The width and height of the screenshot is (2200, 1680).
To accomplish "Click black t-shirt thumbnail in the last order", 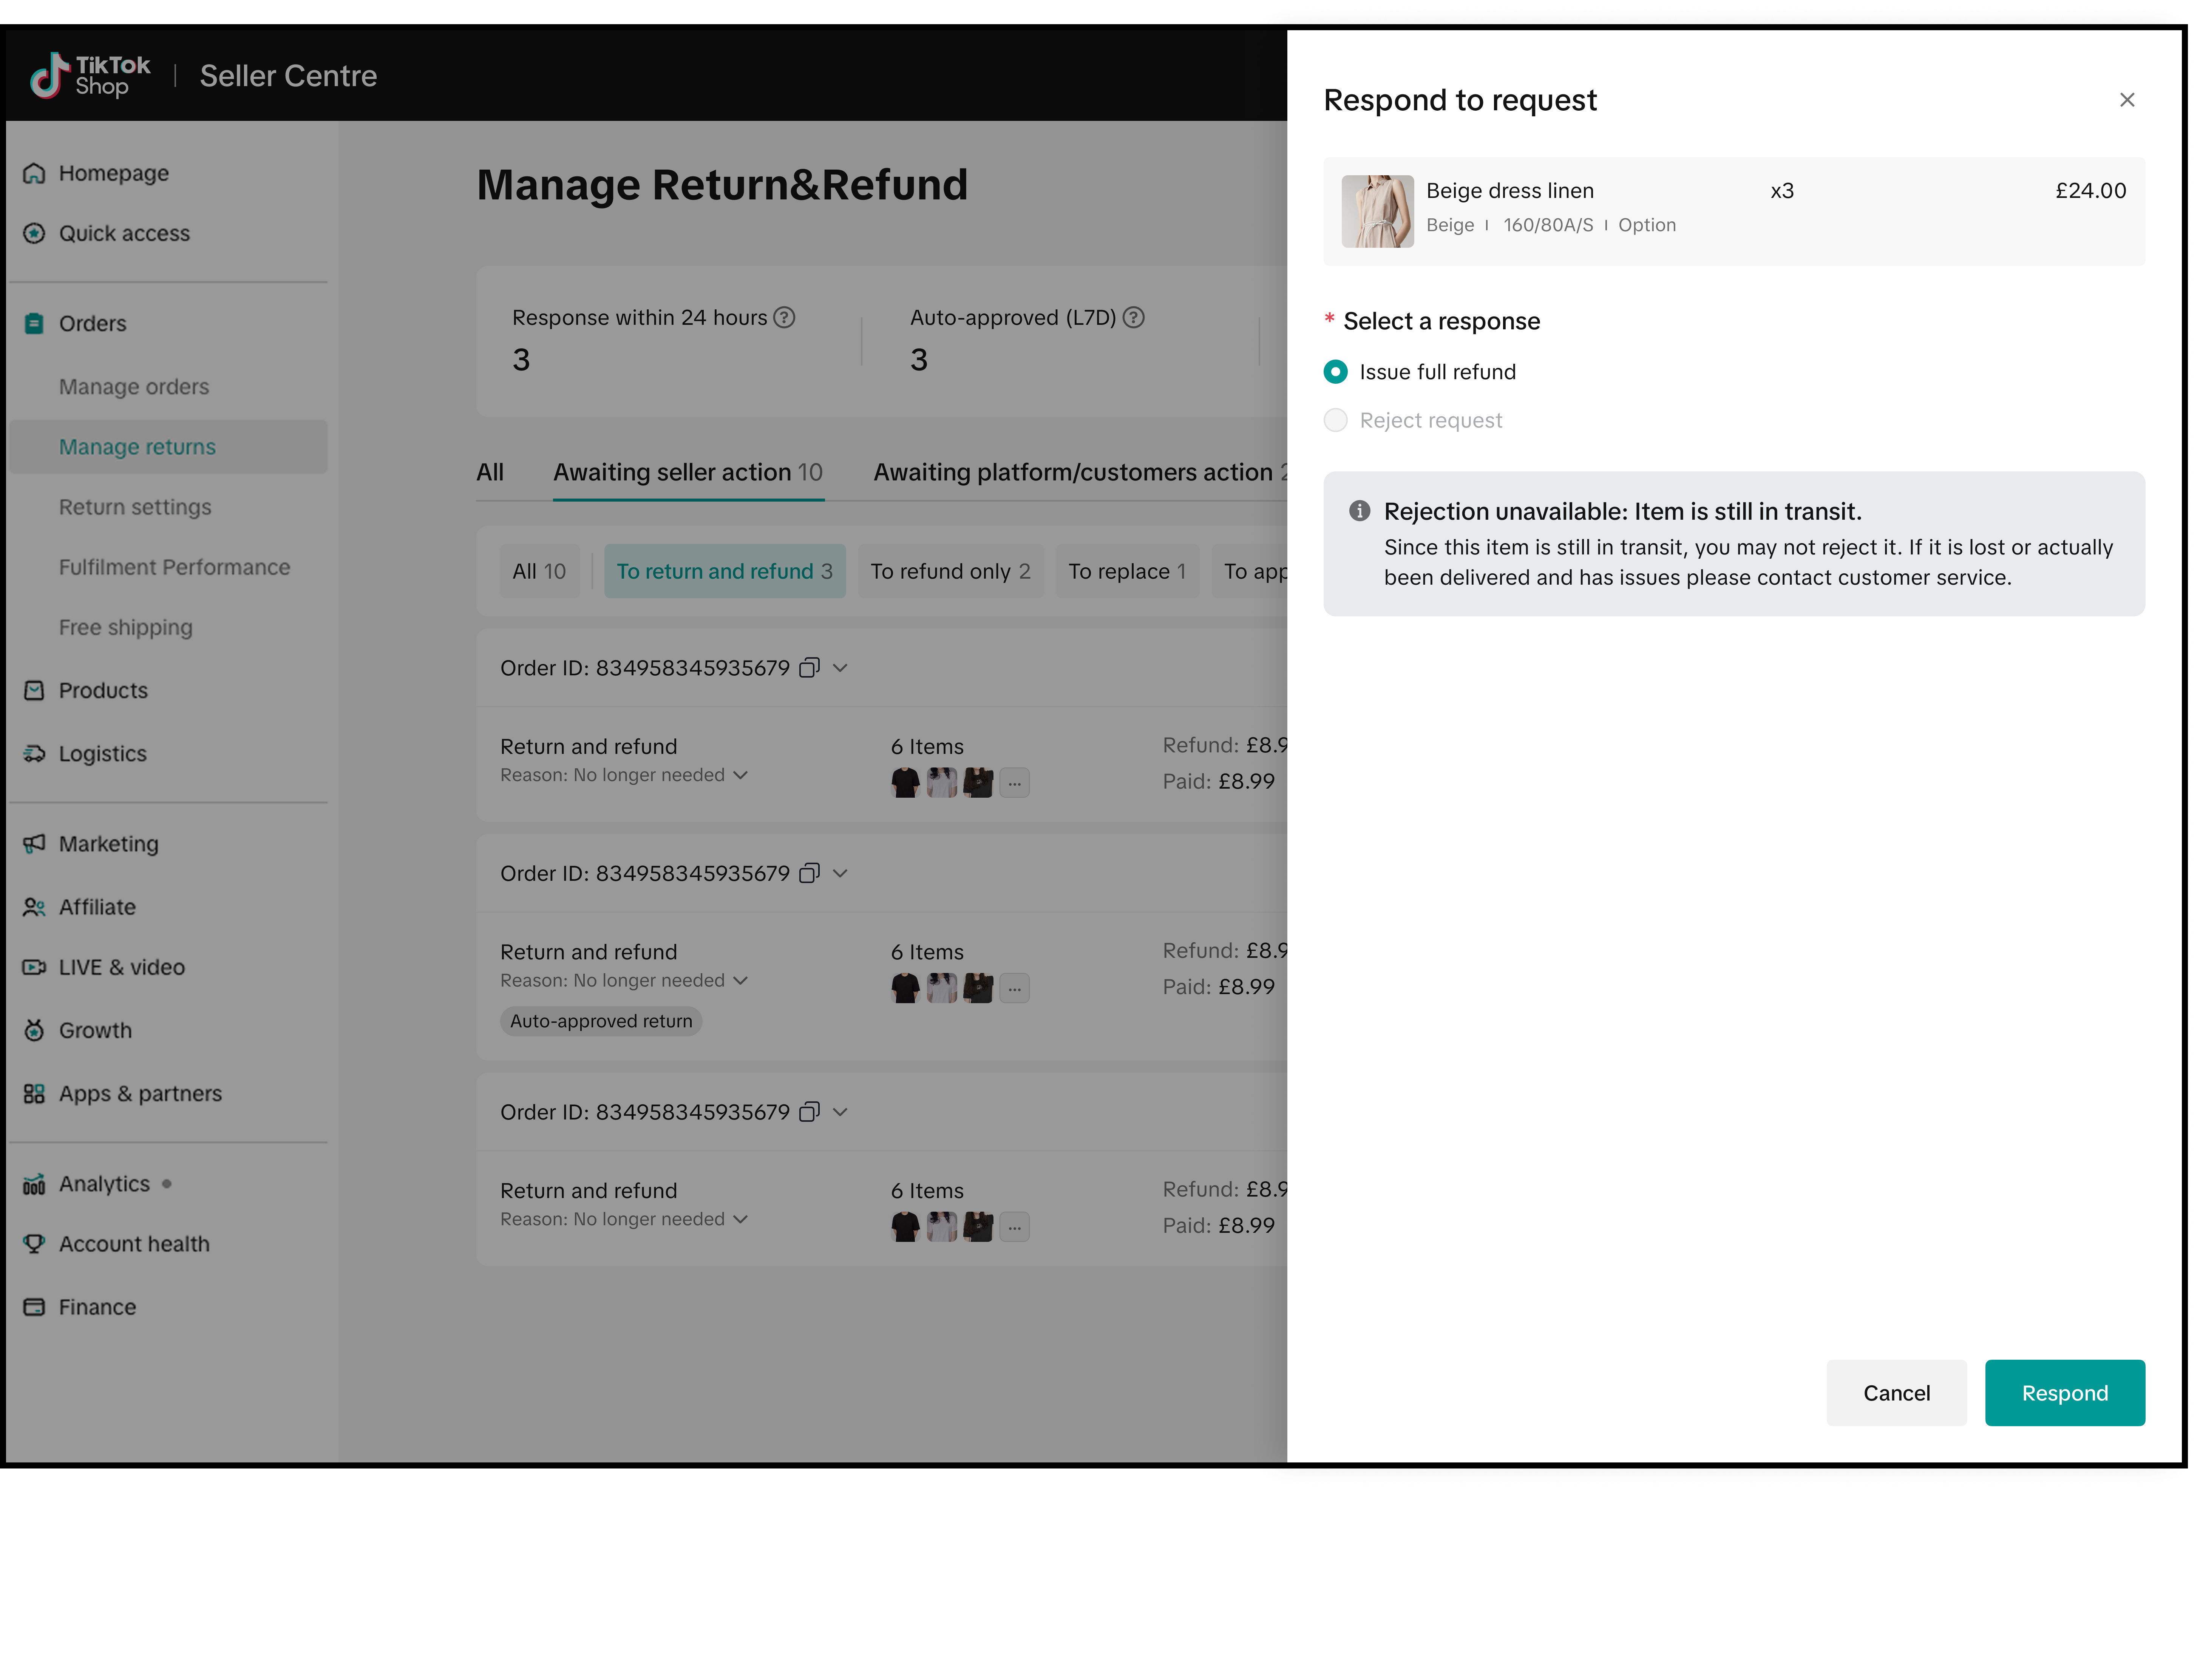I will tap(906, 1228).
